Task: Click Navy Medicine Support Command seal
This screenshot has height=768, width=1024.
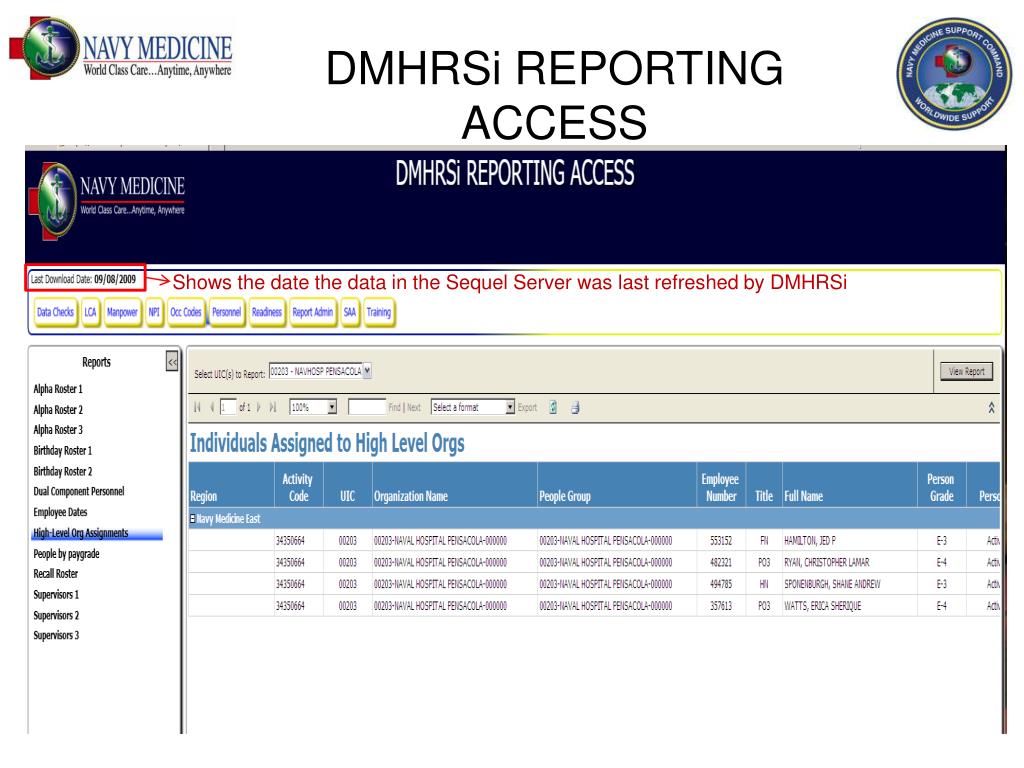Action: pos(953,72)
